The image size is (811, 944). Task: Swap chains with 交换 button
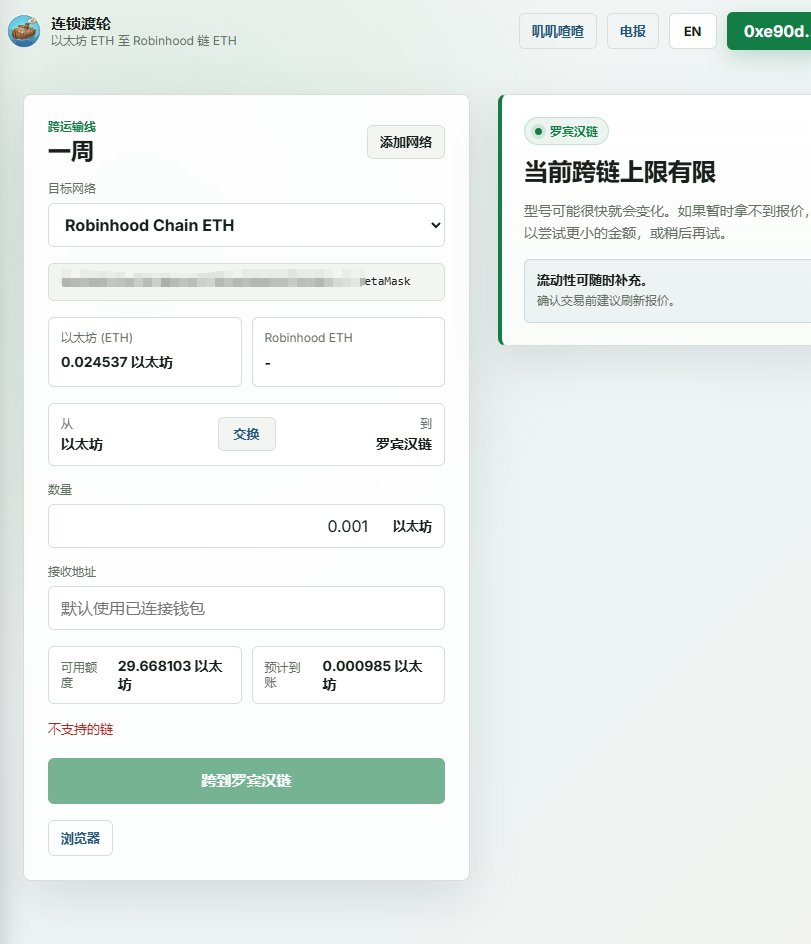pyautogui.click(x=246, y=434)
